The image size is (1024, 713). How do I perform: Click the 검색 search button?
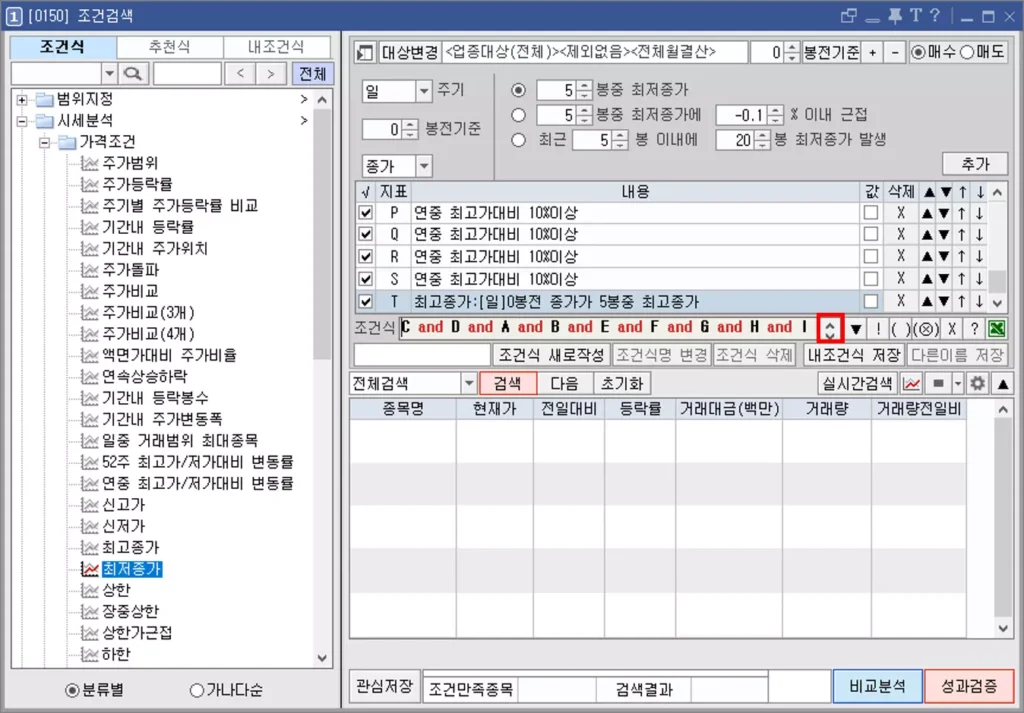pyautogui.click(x=507, y=384)
